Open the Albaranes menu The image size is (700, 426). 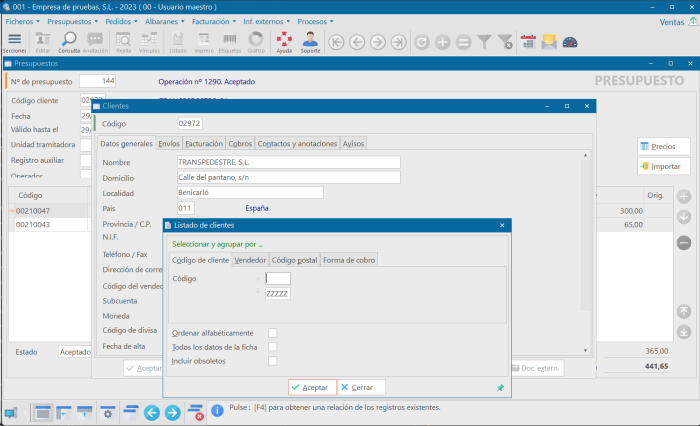click(164, 21)
